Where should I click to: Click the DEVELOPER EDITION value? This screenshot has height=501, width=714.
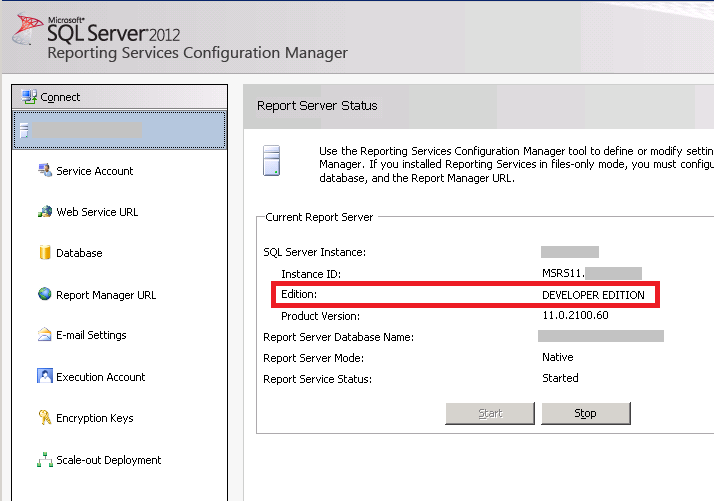(593, 295)
